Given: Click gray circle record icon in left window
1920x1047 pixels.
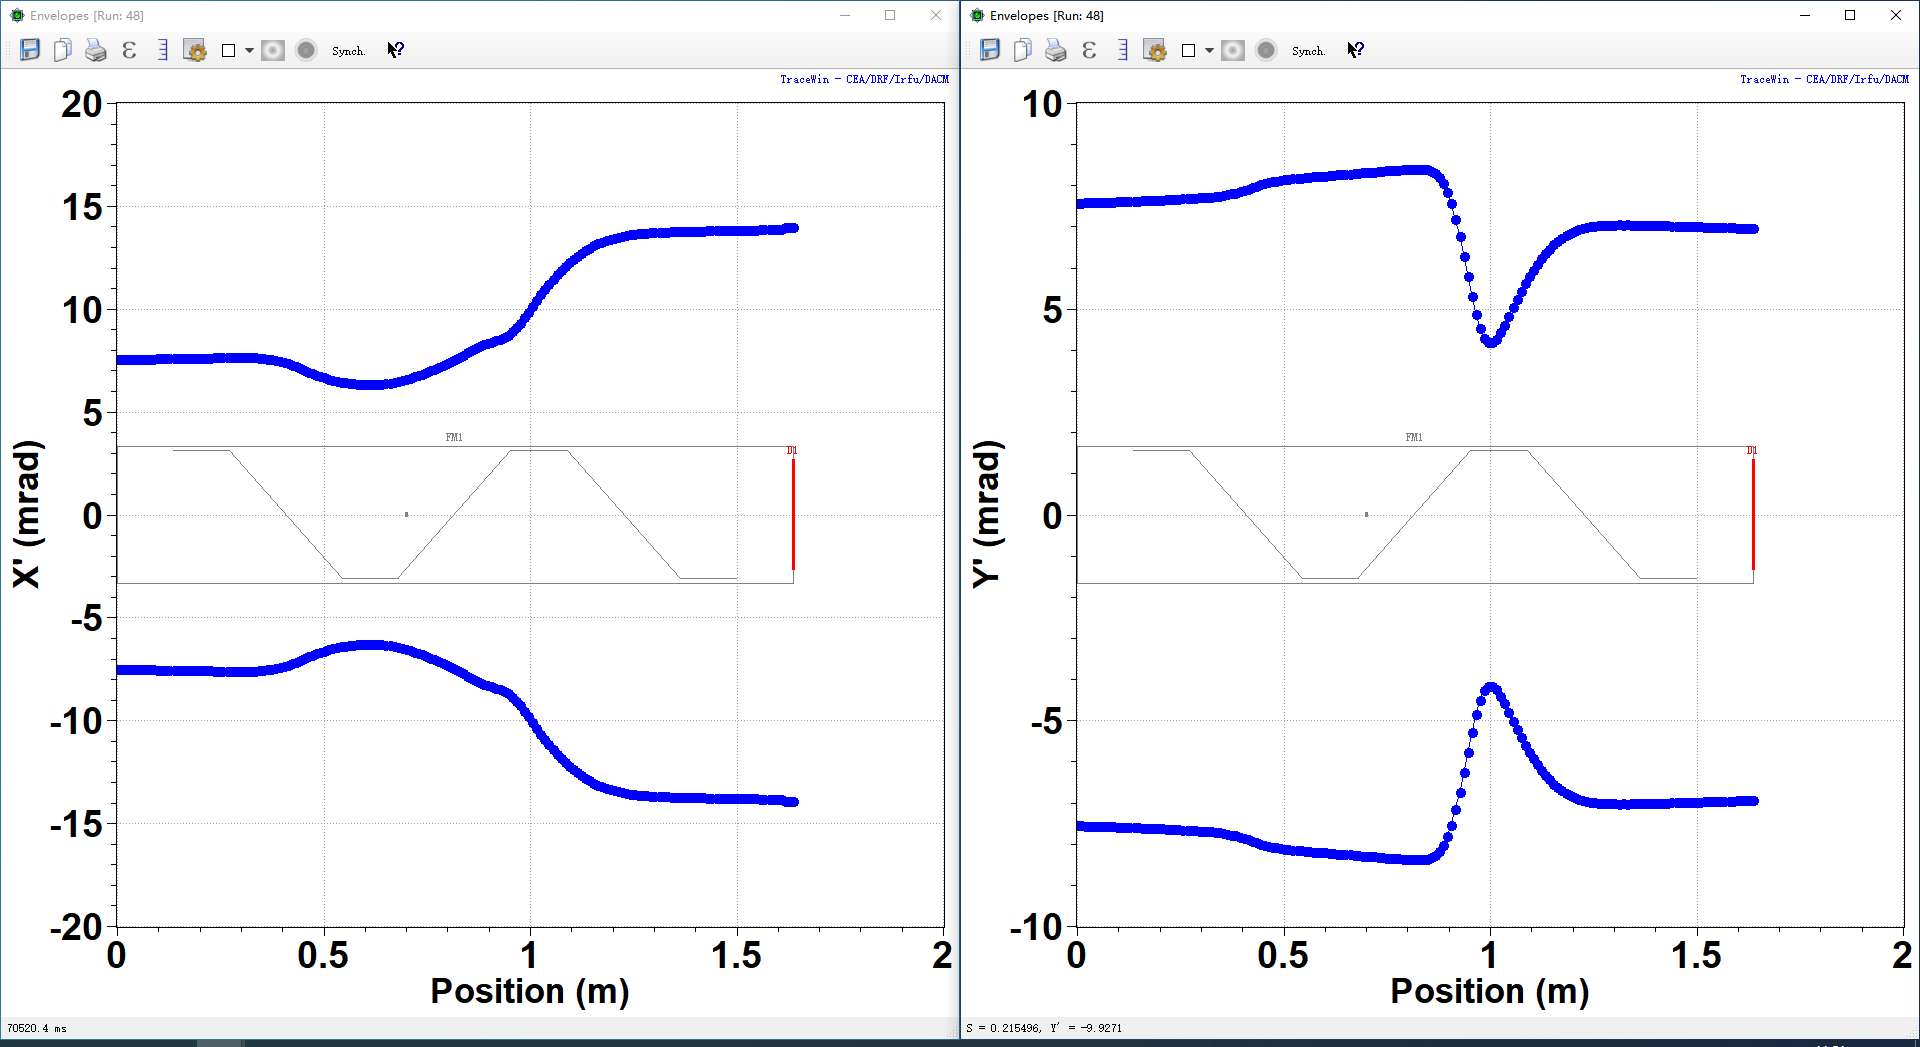Looking at the screenshot, I should point(306,50).
